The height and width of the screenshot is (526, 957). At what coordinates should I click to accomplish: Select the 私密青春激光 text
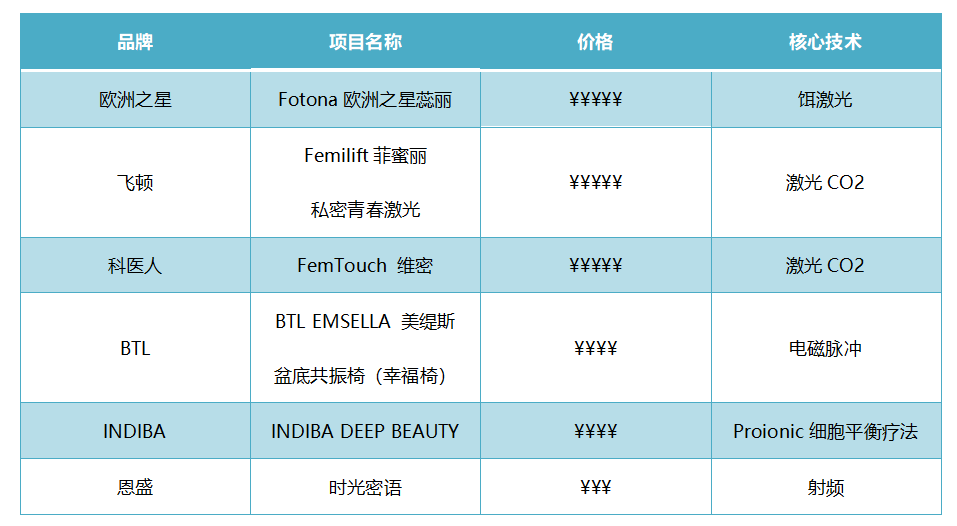coord(366,210)
